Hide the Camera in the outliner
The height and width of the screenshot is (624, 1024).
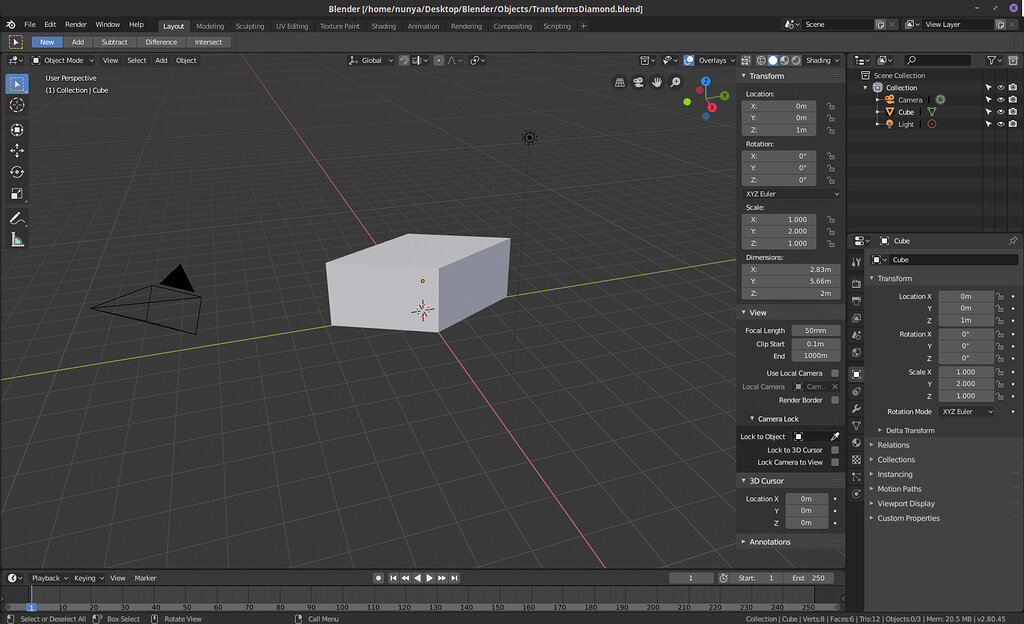click(x=1001, y=99)
